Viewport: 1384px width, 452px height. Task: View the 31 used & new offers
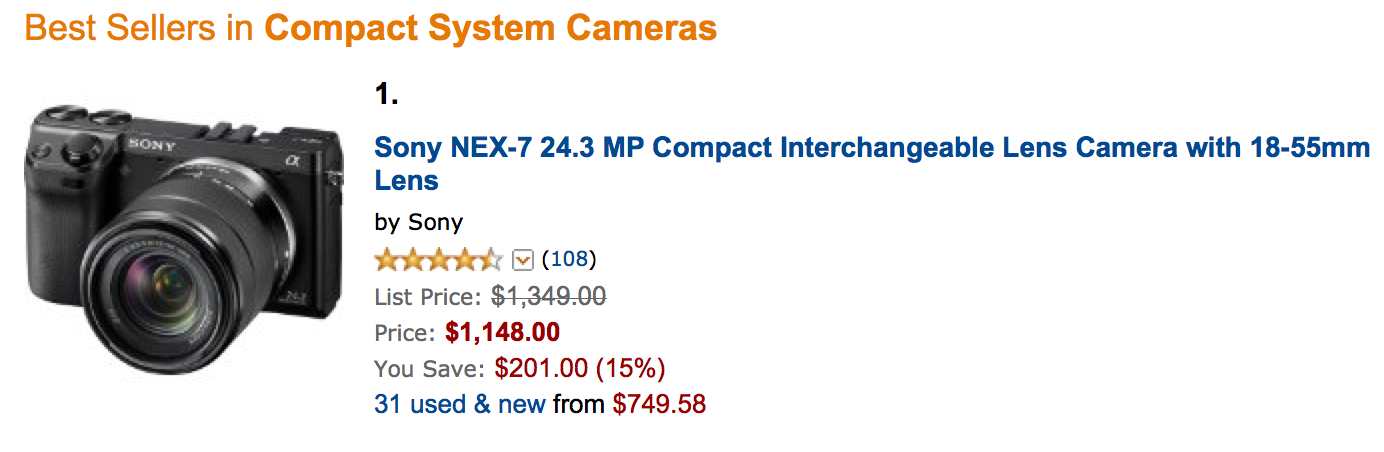point(460,404)
